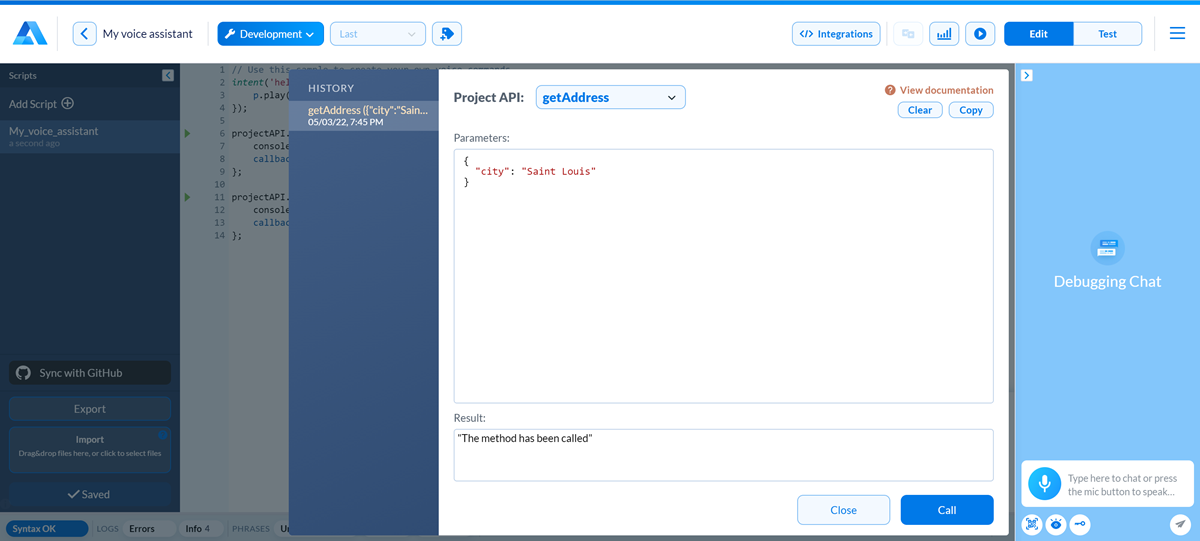This screenshot has width=1200, height=541.
Task: Click the Copy button
Action: pyautogui.click(x=971, y=110)
